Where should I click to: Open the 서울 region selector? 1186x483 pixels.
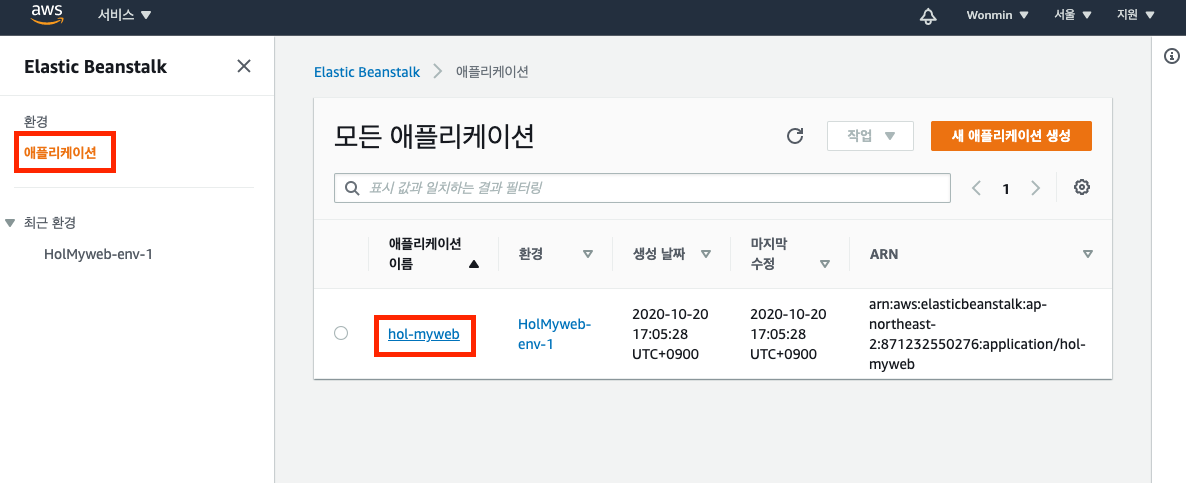pos(1073,14)
